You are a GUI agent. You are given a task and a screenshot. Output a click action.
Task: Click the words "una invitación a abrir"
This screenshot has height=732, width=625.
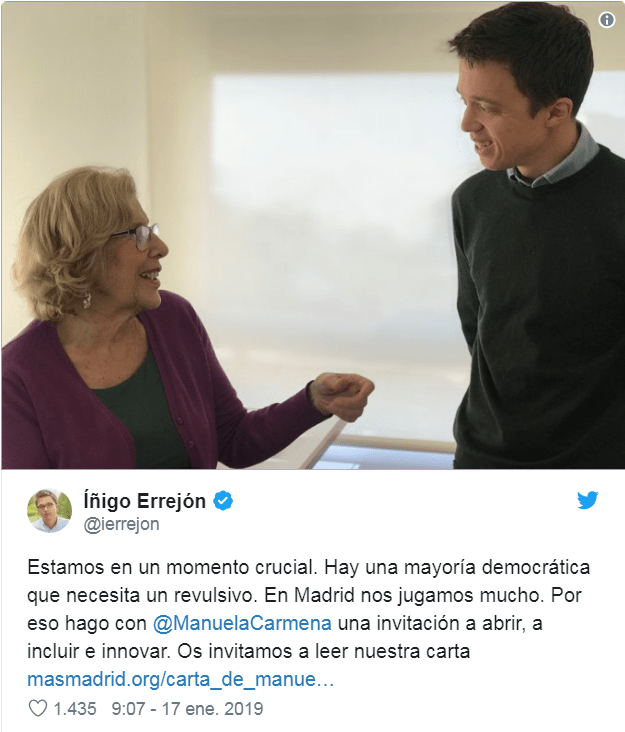pos(429,623)
